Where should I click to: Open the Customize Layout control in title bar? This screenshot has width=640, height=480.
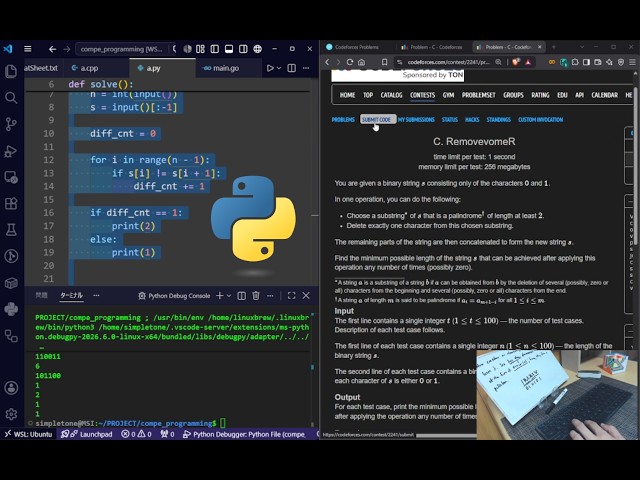pos(200,49)
